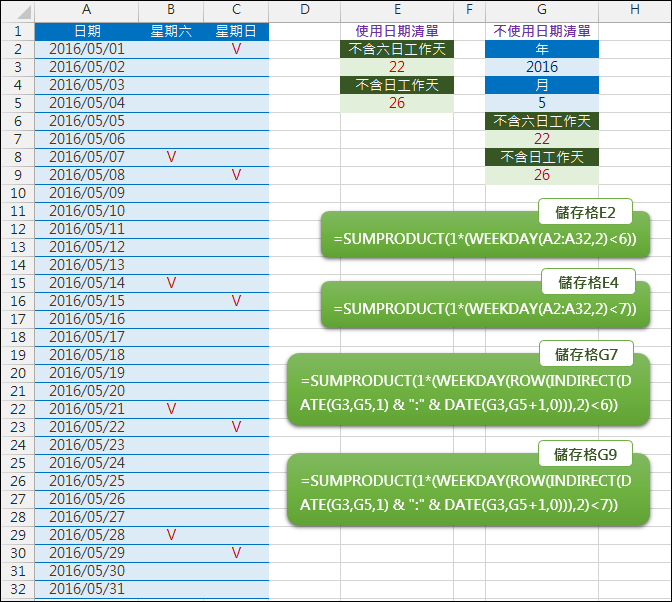Viewport: 672px width, 602px height.
Task: Click the V mark in row 23
Action: (x=236, y=427)
